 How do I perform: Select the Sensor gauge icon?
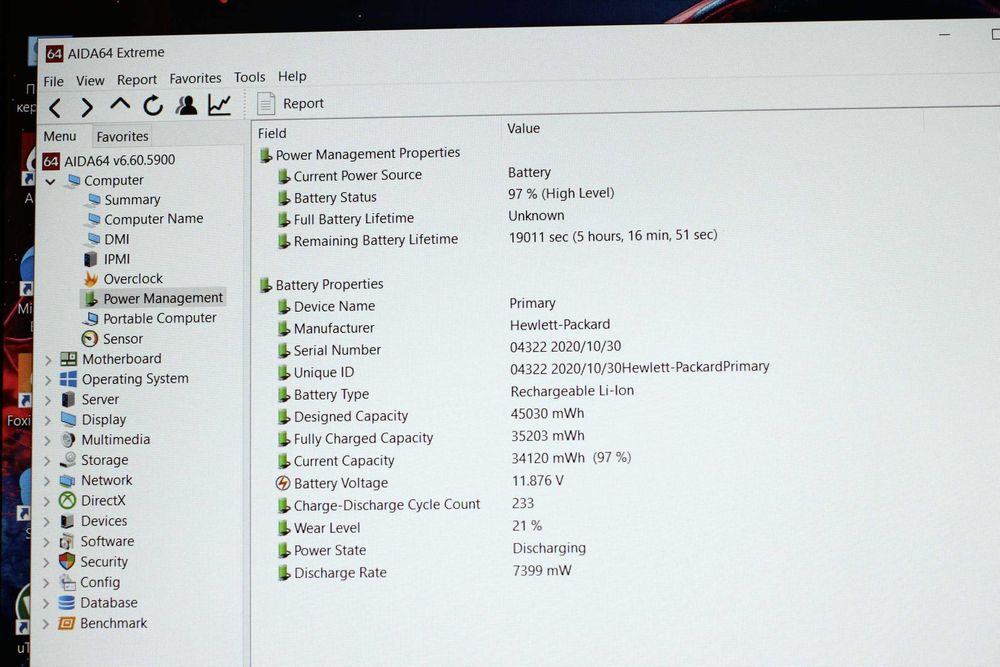(x=90, y=339)
